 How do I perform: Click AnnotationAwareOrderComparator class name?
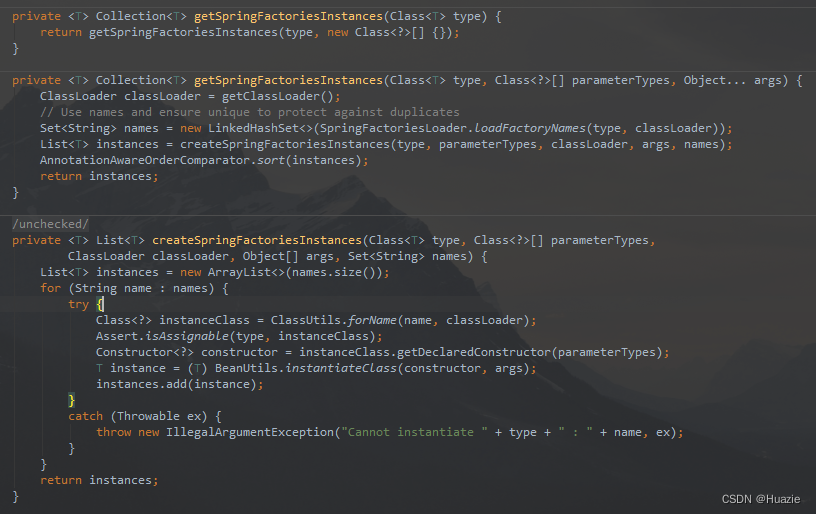(145, 160)
